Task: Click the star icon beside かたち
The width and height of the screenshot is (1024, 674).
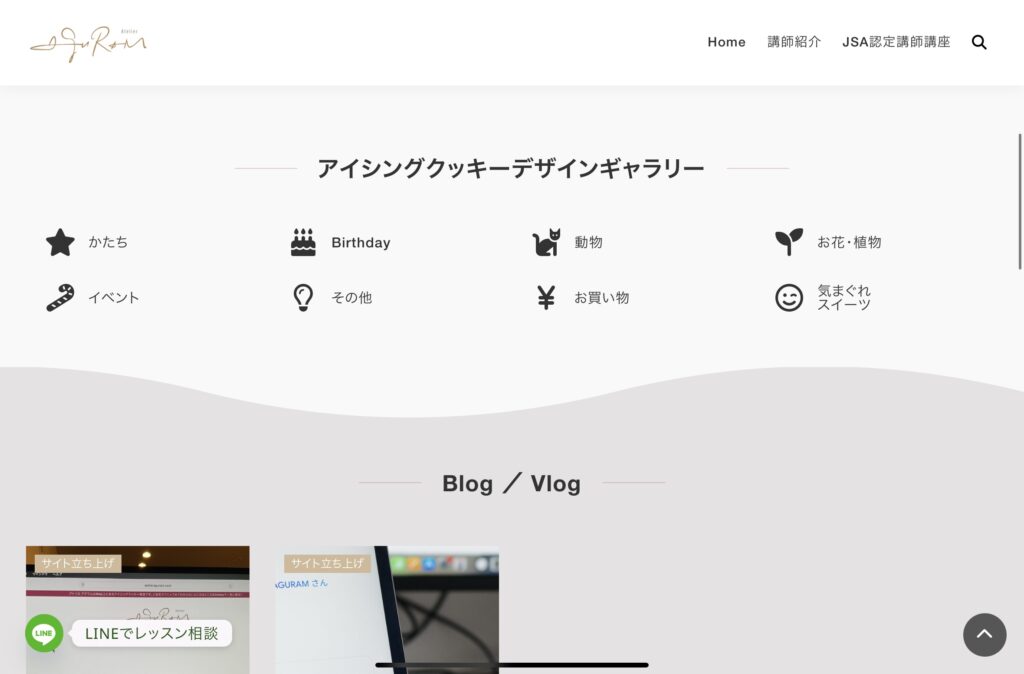Action: tap(60, 242)
